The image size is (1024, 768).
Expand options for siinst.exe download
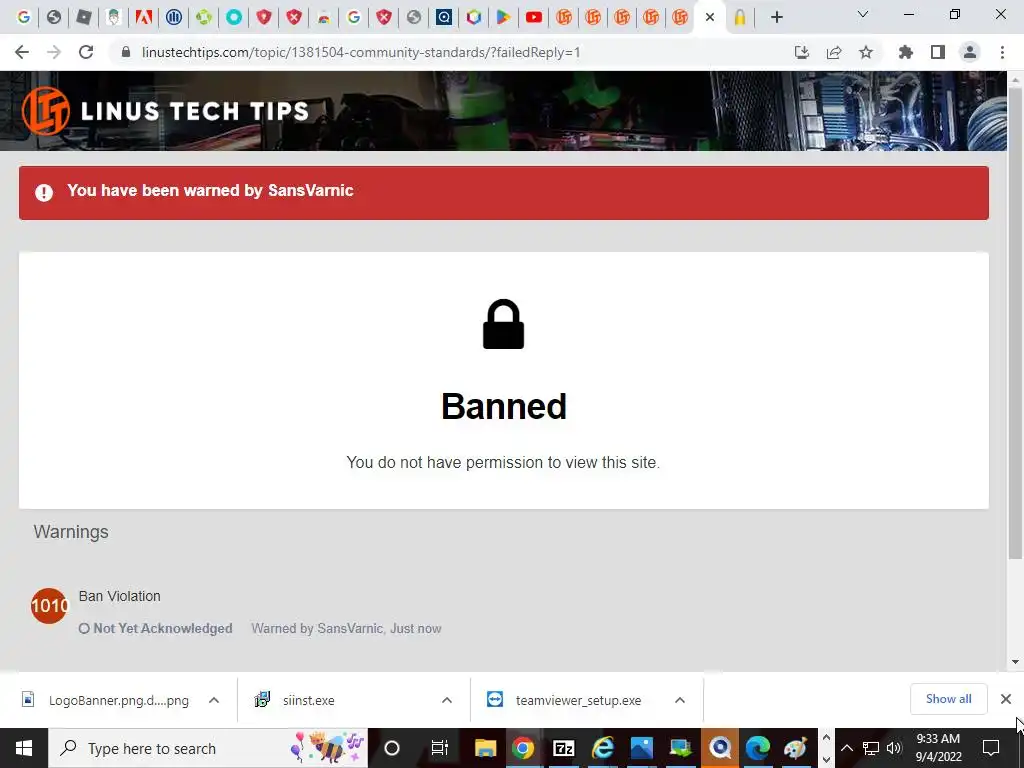pos(447,700)
